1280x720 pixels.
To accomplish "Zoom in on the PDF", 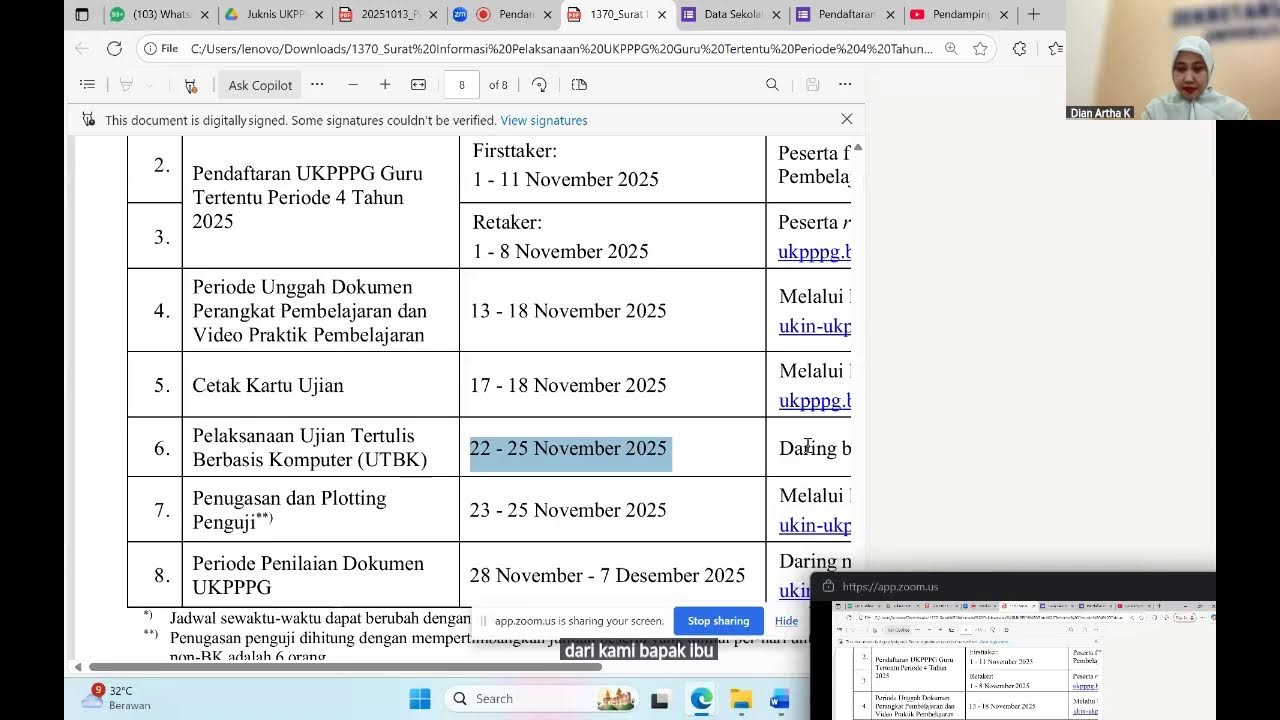I will [385, 85].
